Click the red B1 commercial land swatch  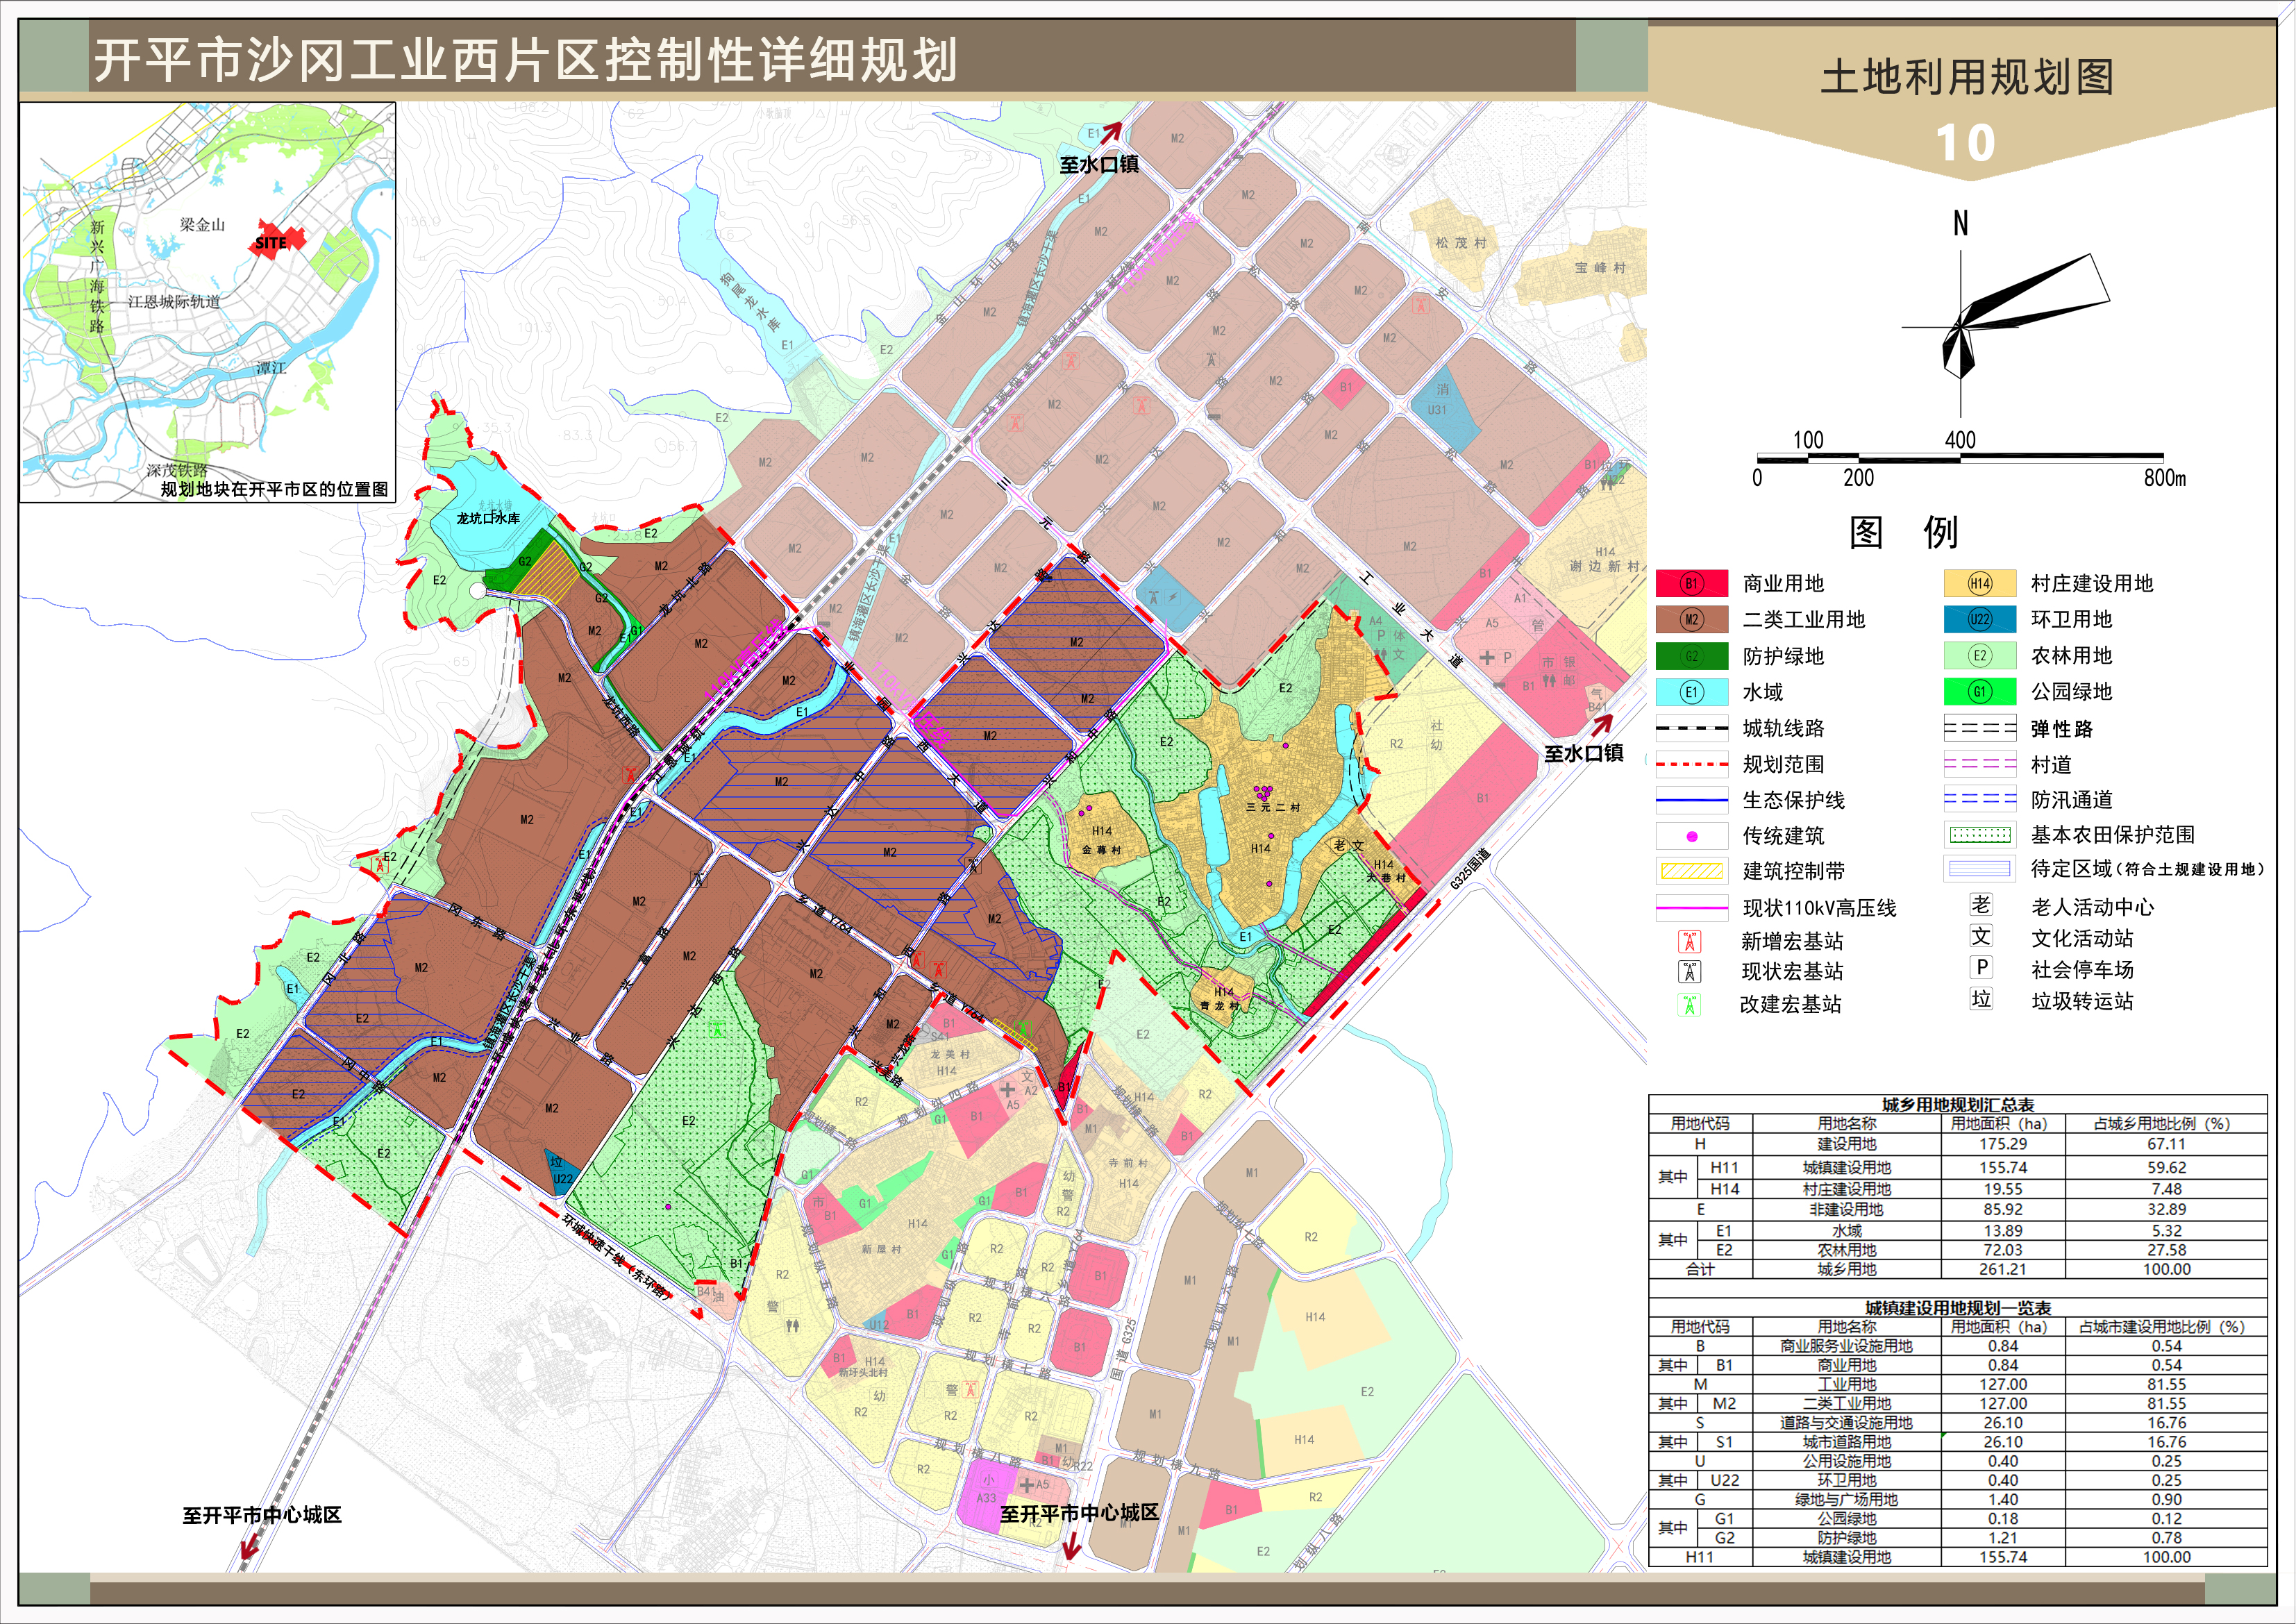click(1691, 583)
